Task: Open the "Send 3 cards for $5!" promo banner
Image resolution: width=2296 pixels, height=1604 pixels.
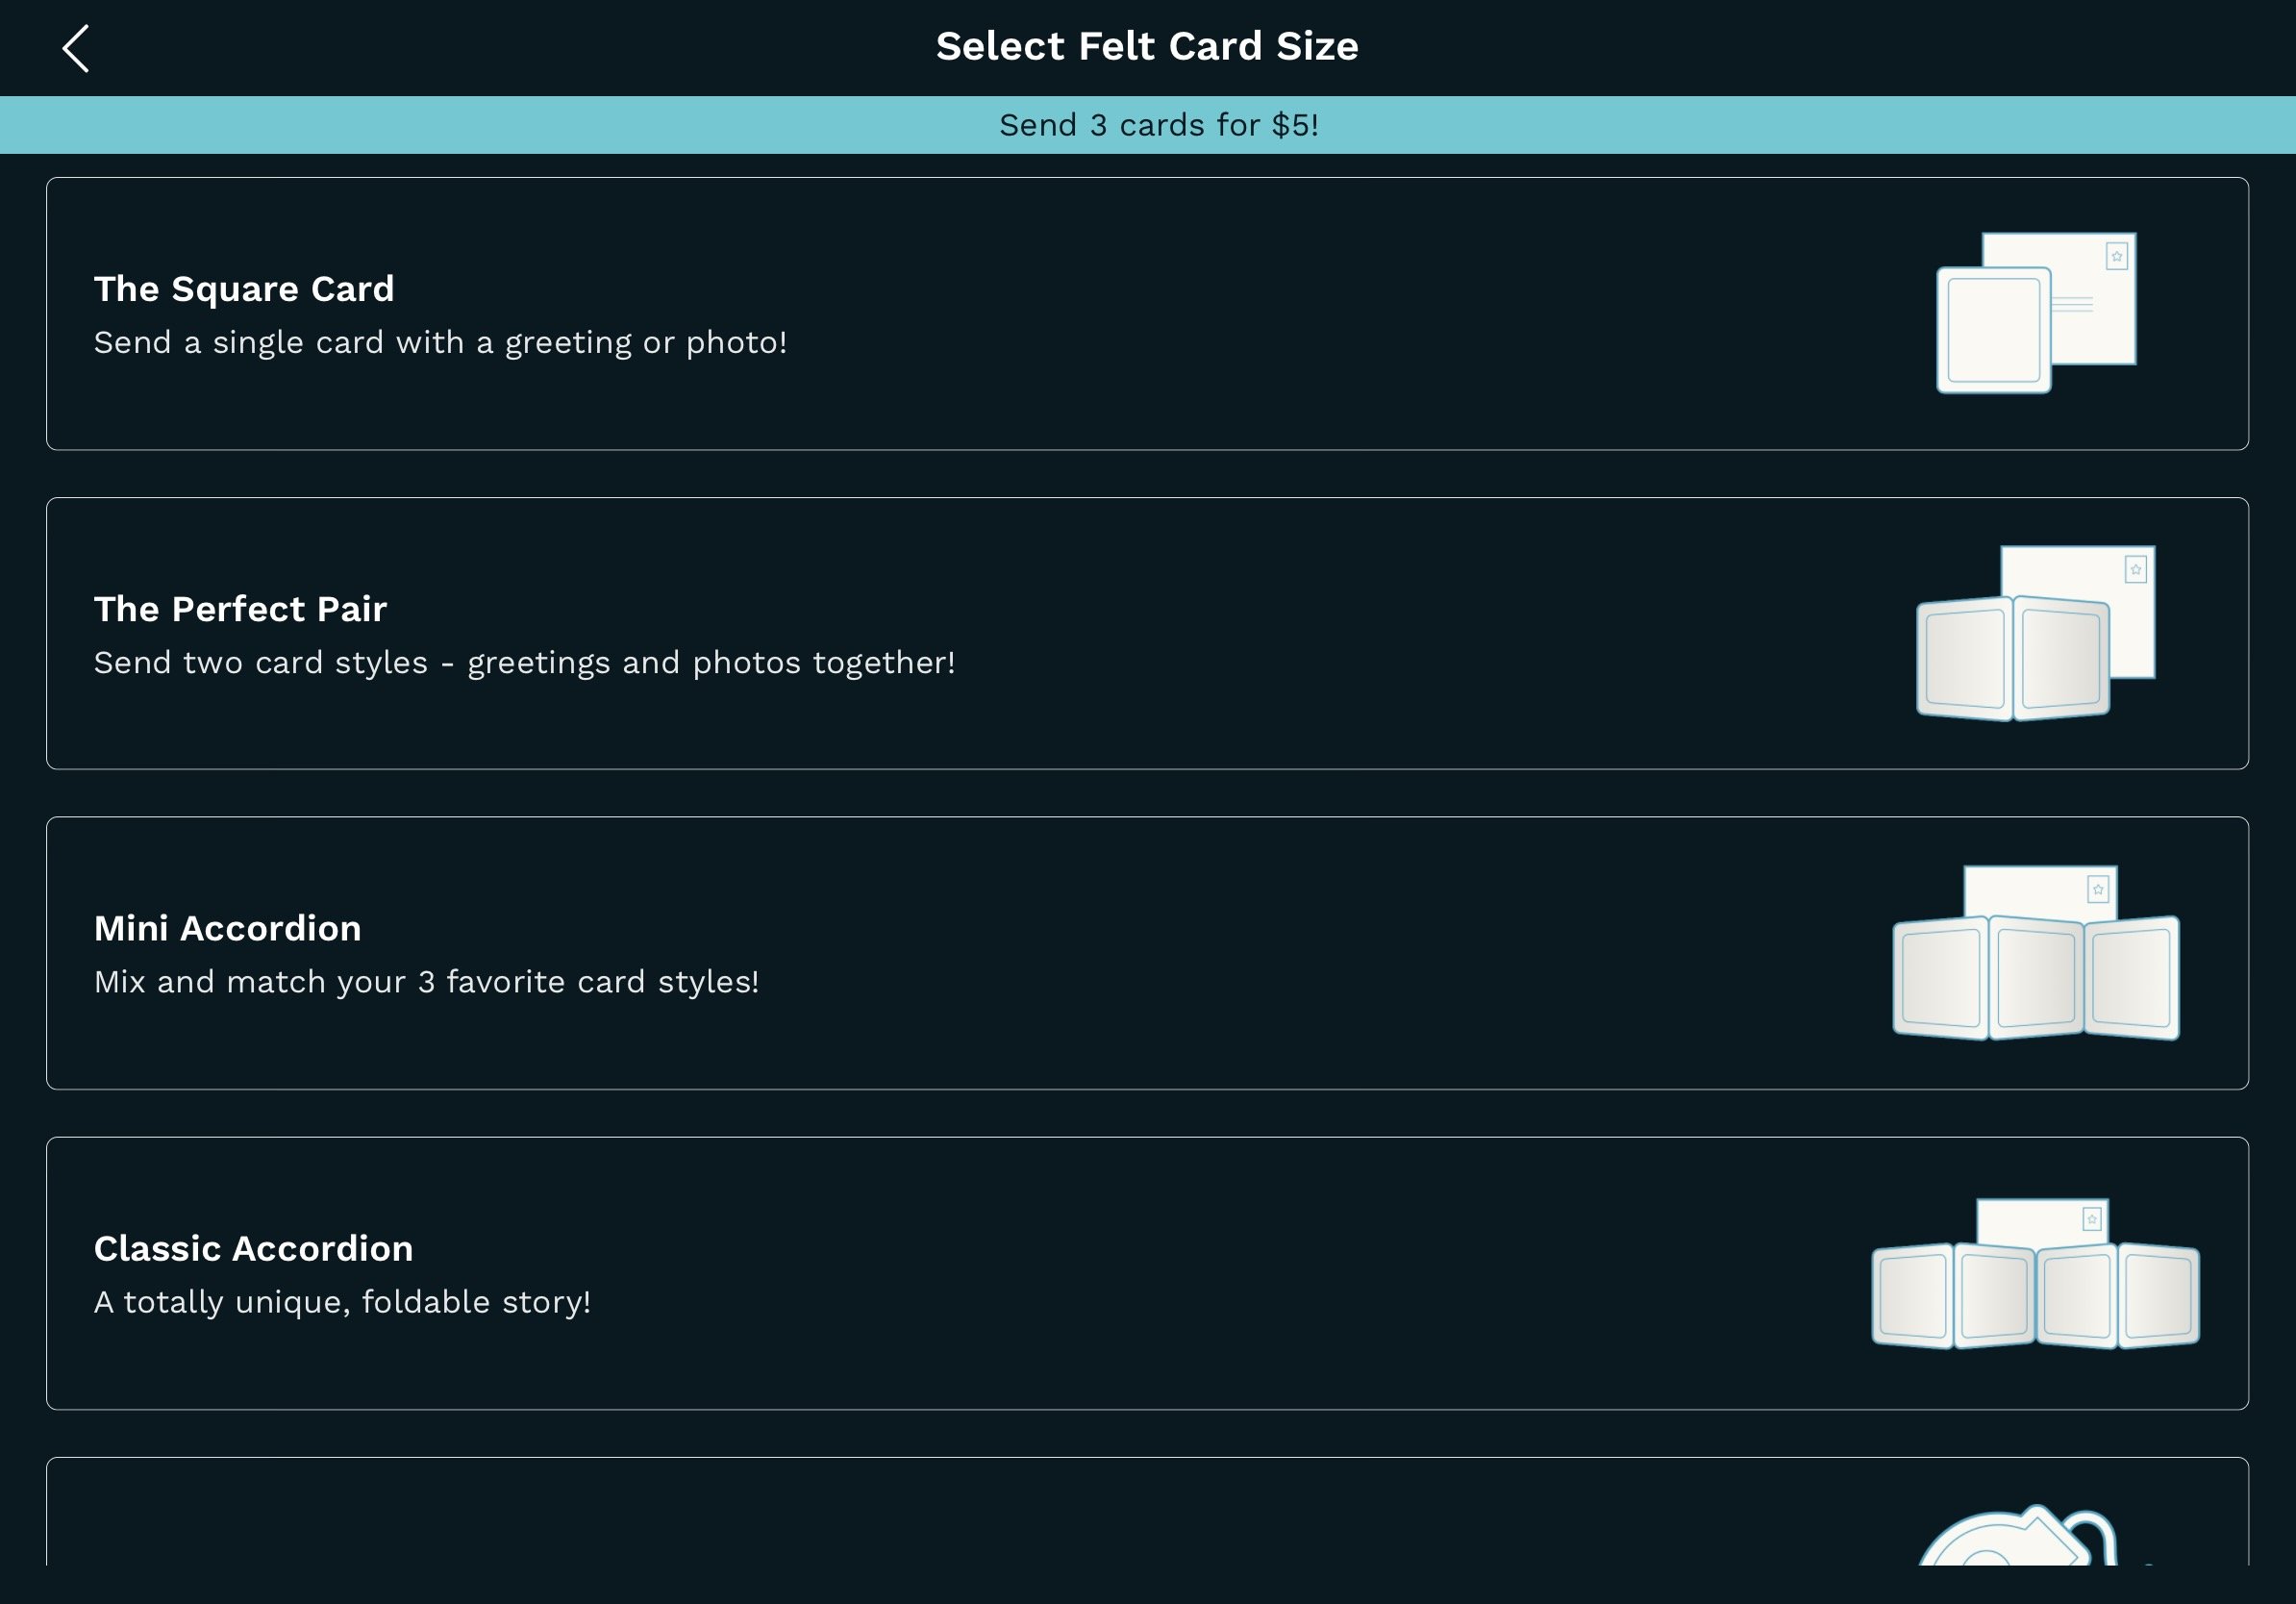Action: [x=1148, y=125]
